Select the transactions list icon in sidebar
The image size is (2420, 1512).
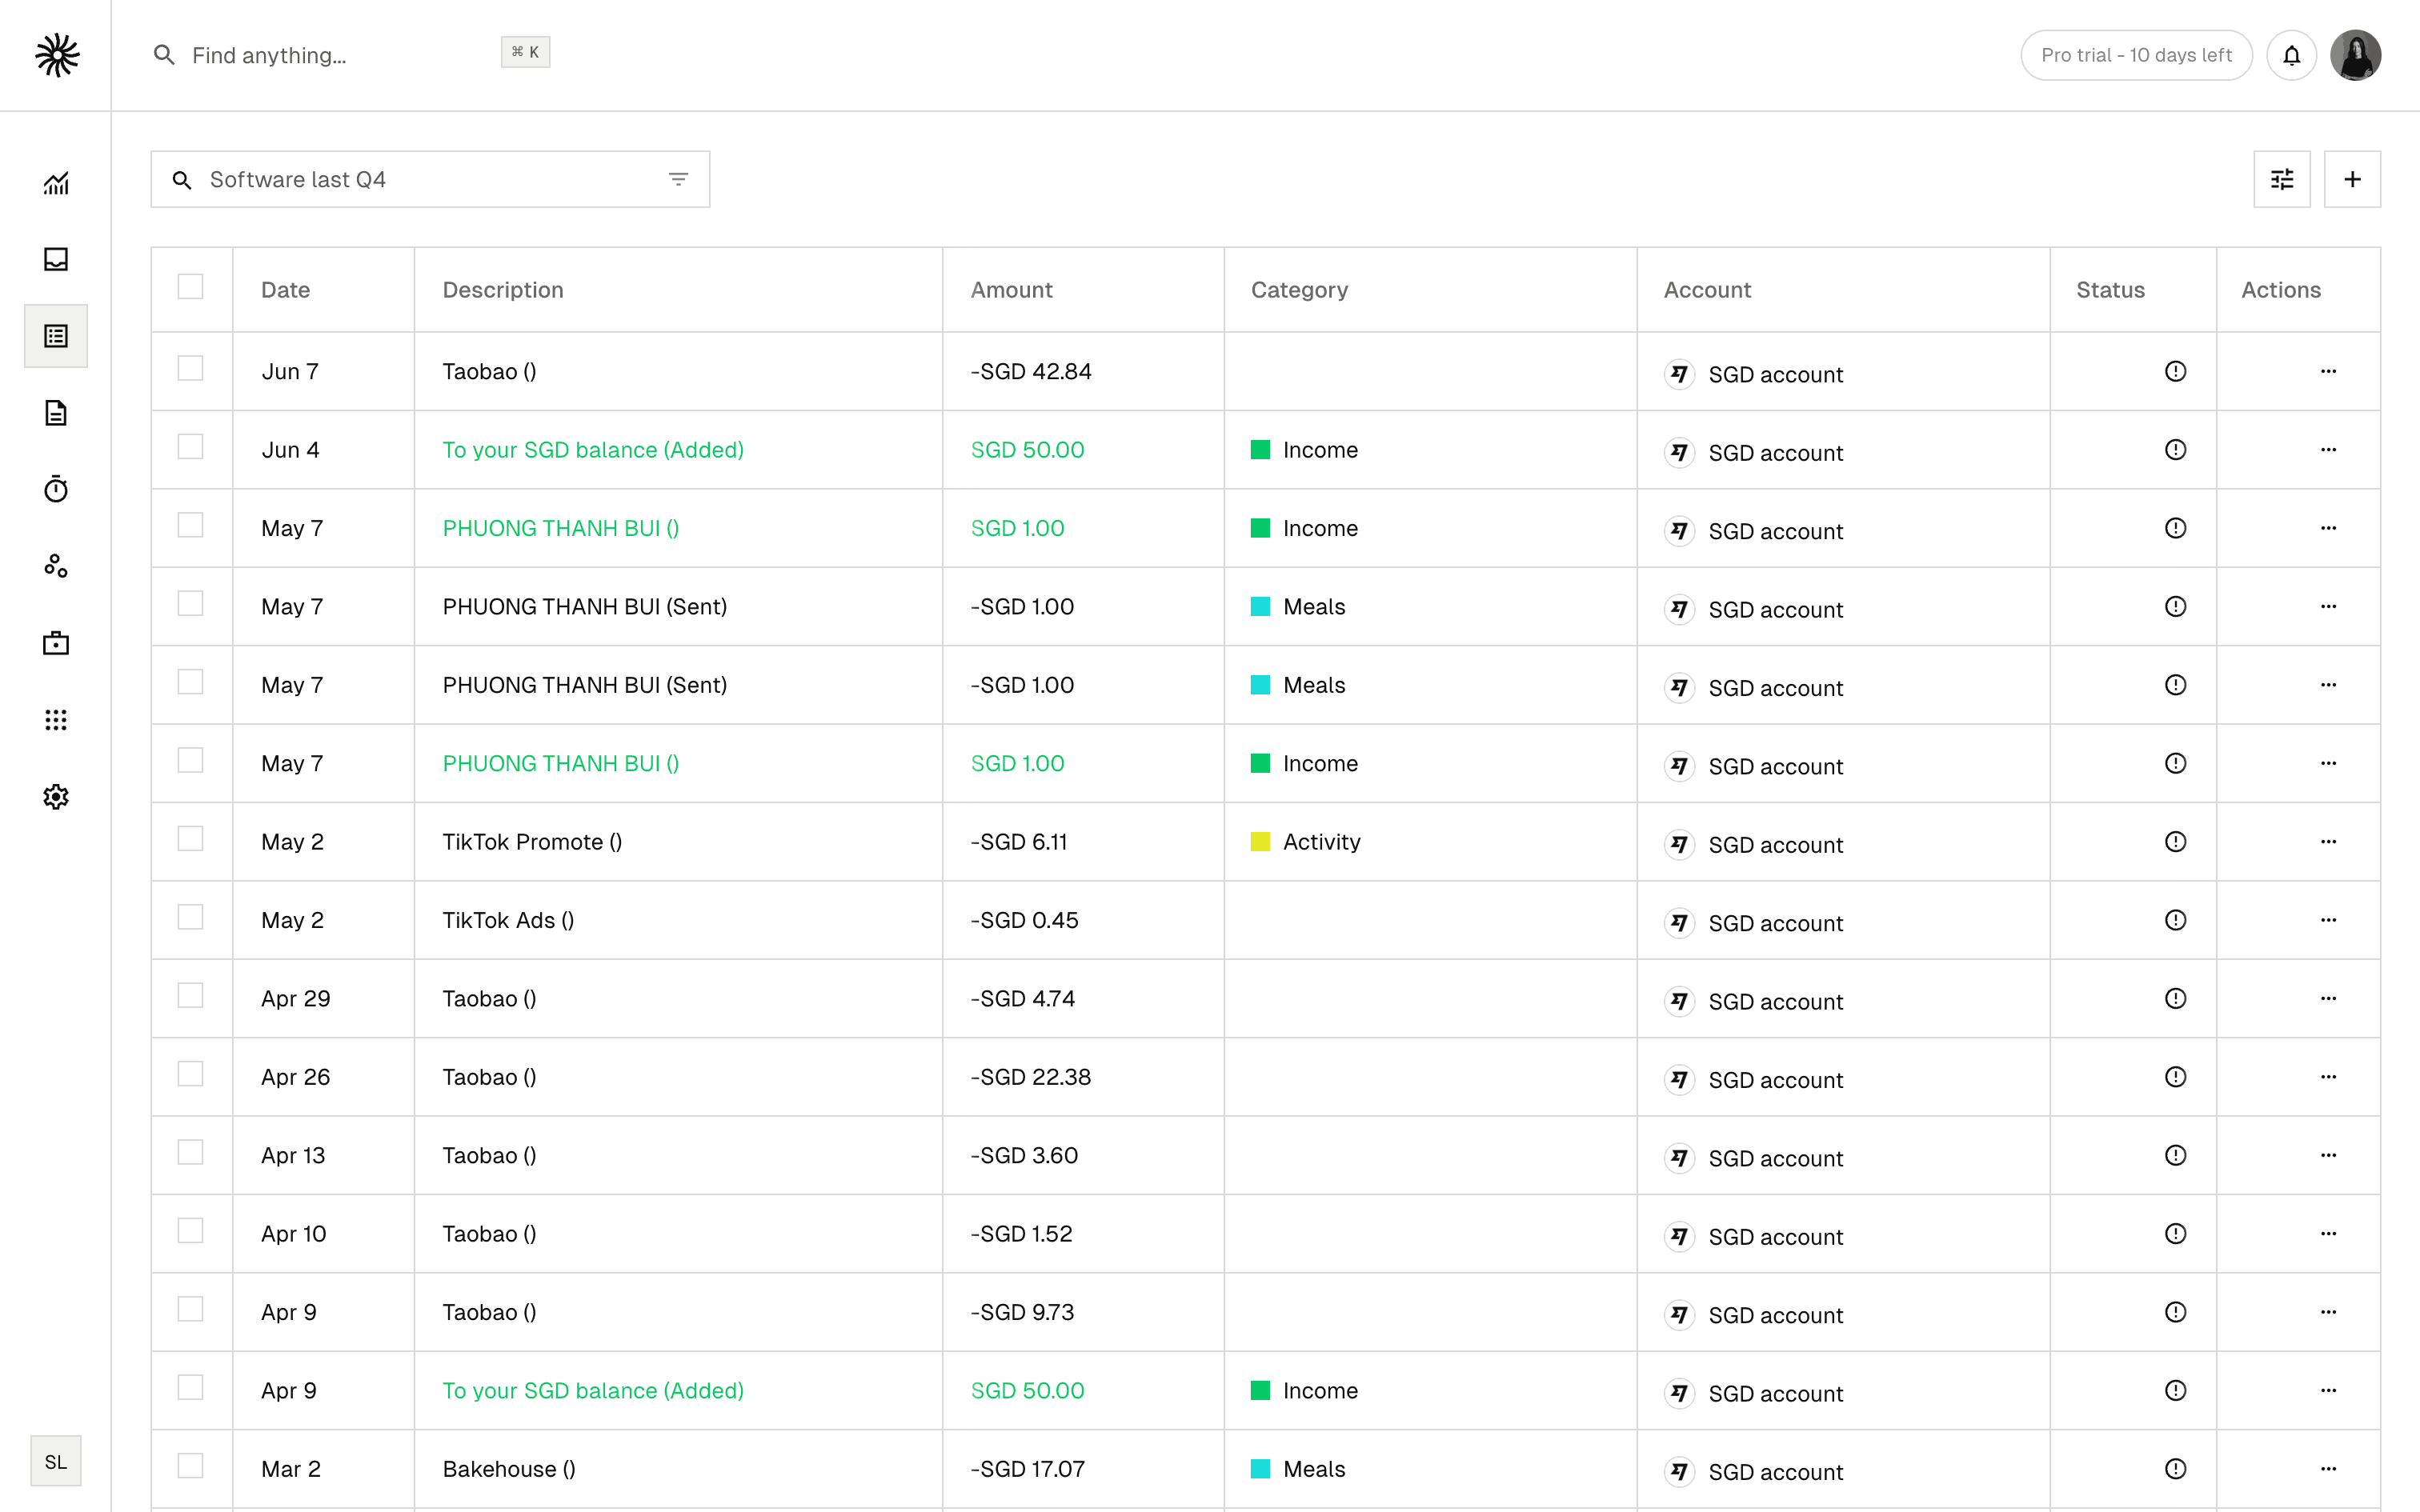coord(56,336)
